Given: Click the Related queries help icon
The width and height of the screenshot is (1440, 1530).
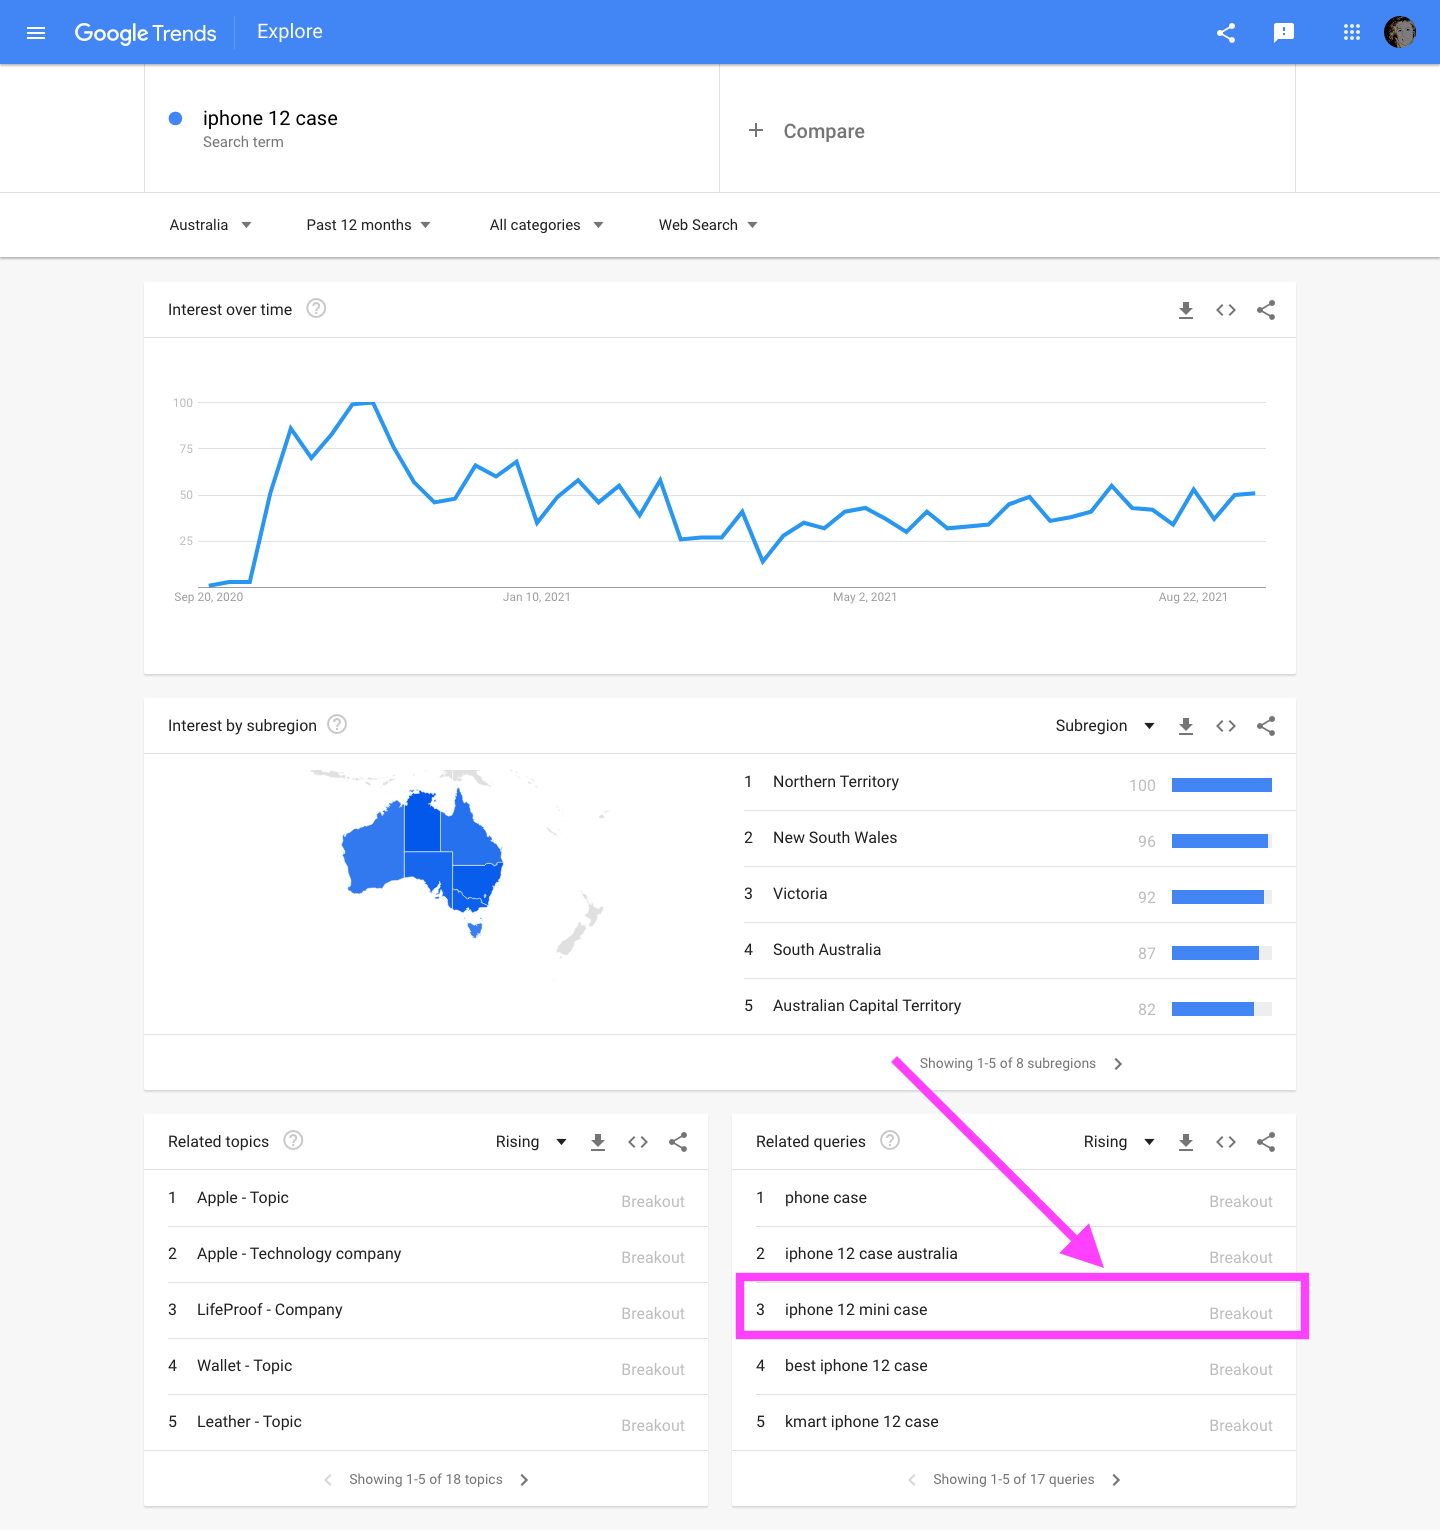Looking at the screenshot, I should [890, 1141].
